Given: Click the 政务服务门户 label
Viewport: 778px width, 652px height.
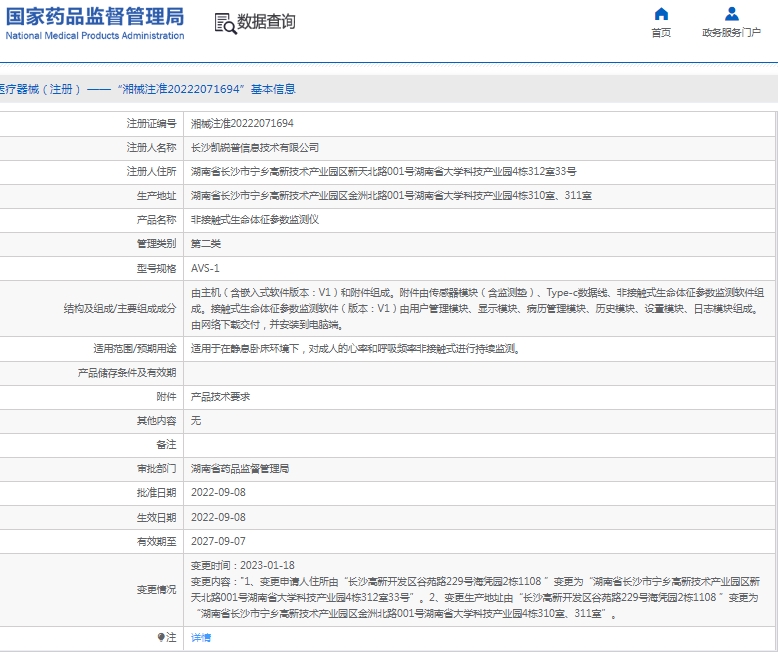Looking at the screenshot, I should (731, 33).
